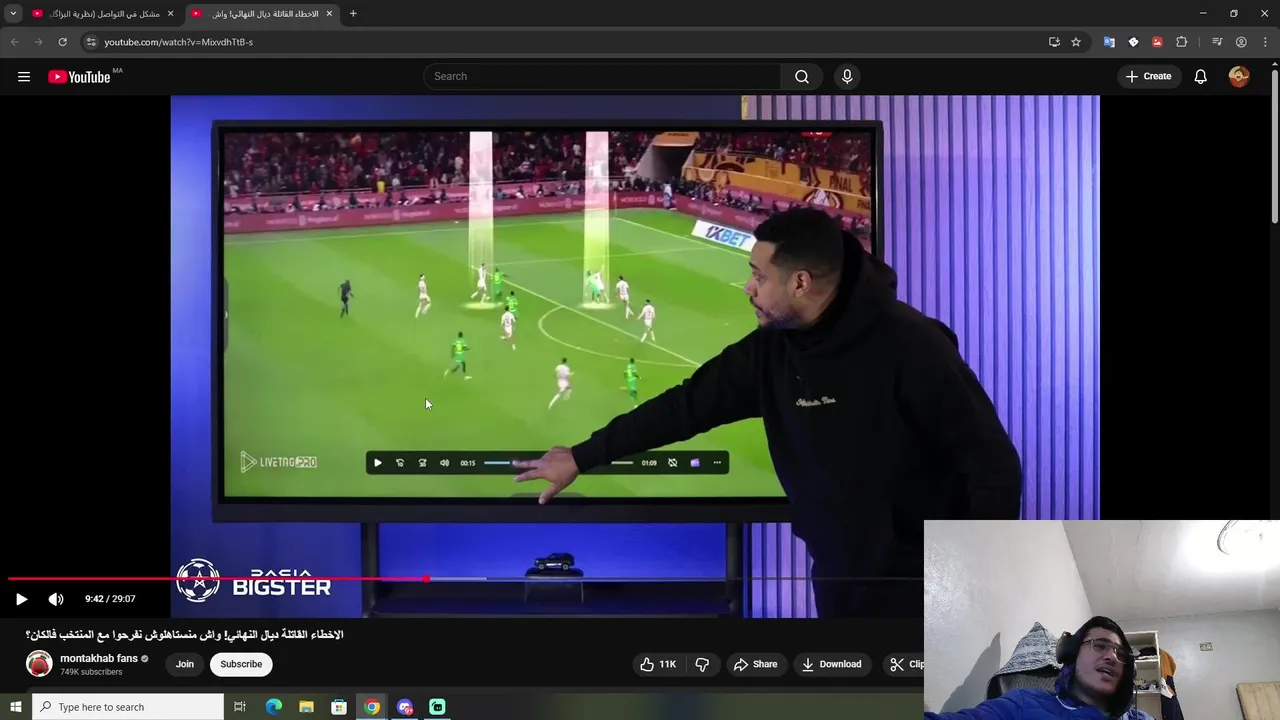Click the address bar URL
1280x720 pixels.
point(179,42)
